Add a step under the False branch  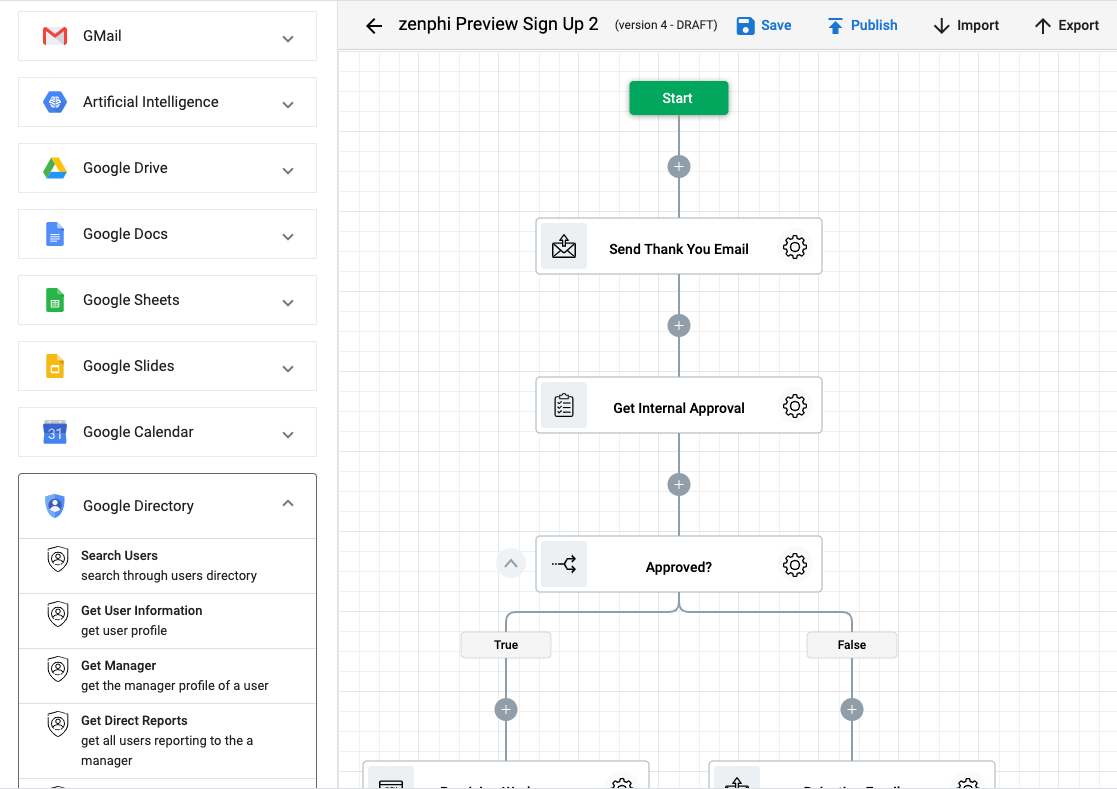(x=852, y=710)
